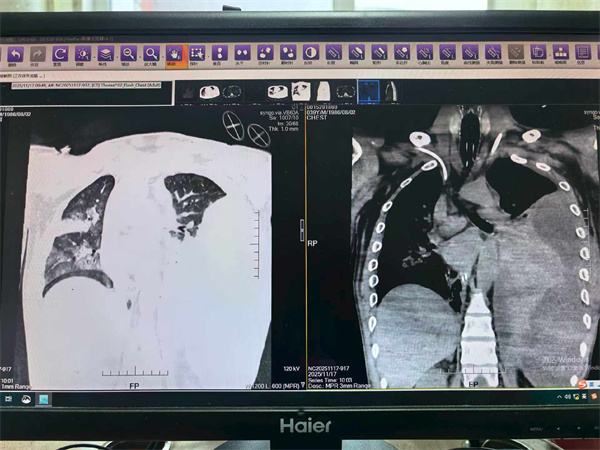The image size is (600, 450).
Task: Click the right mediastinal coronal CT image
Action: click(470, 260)
